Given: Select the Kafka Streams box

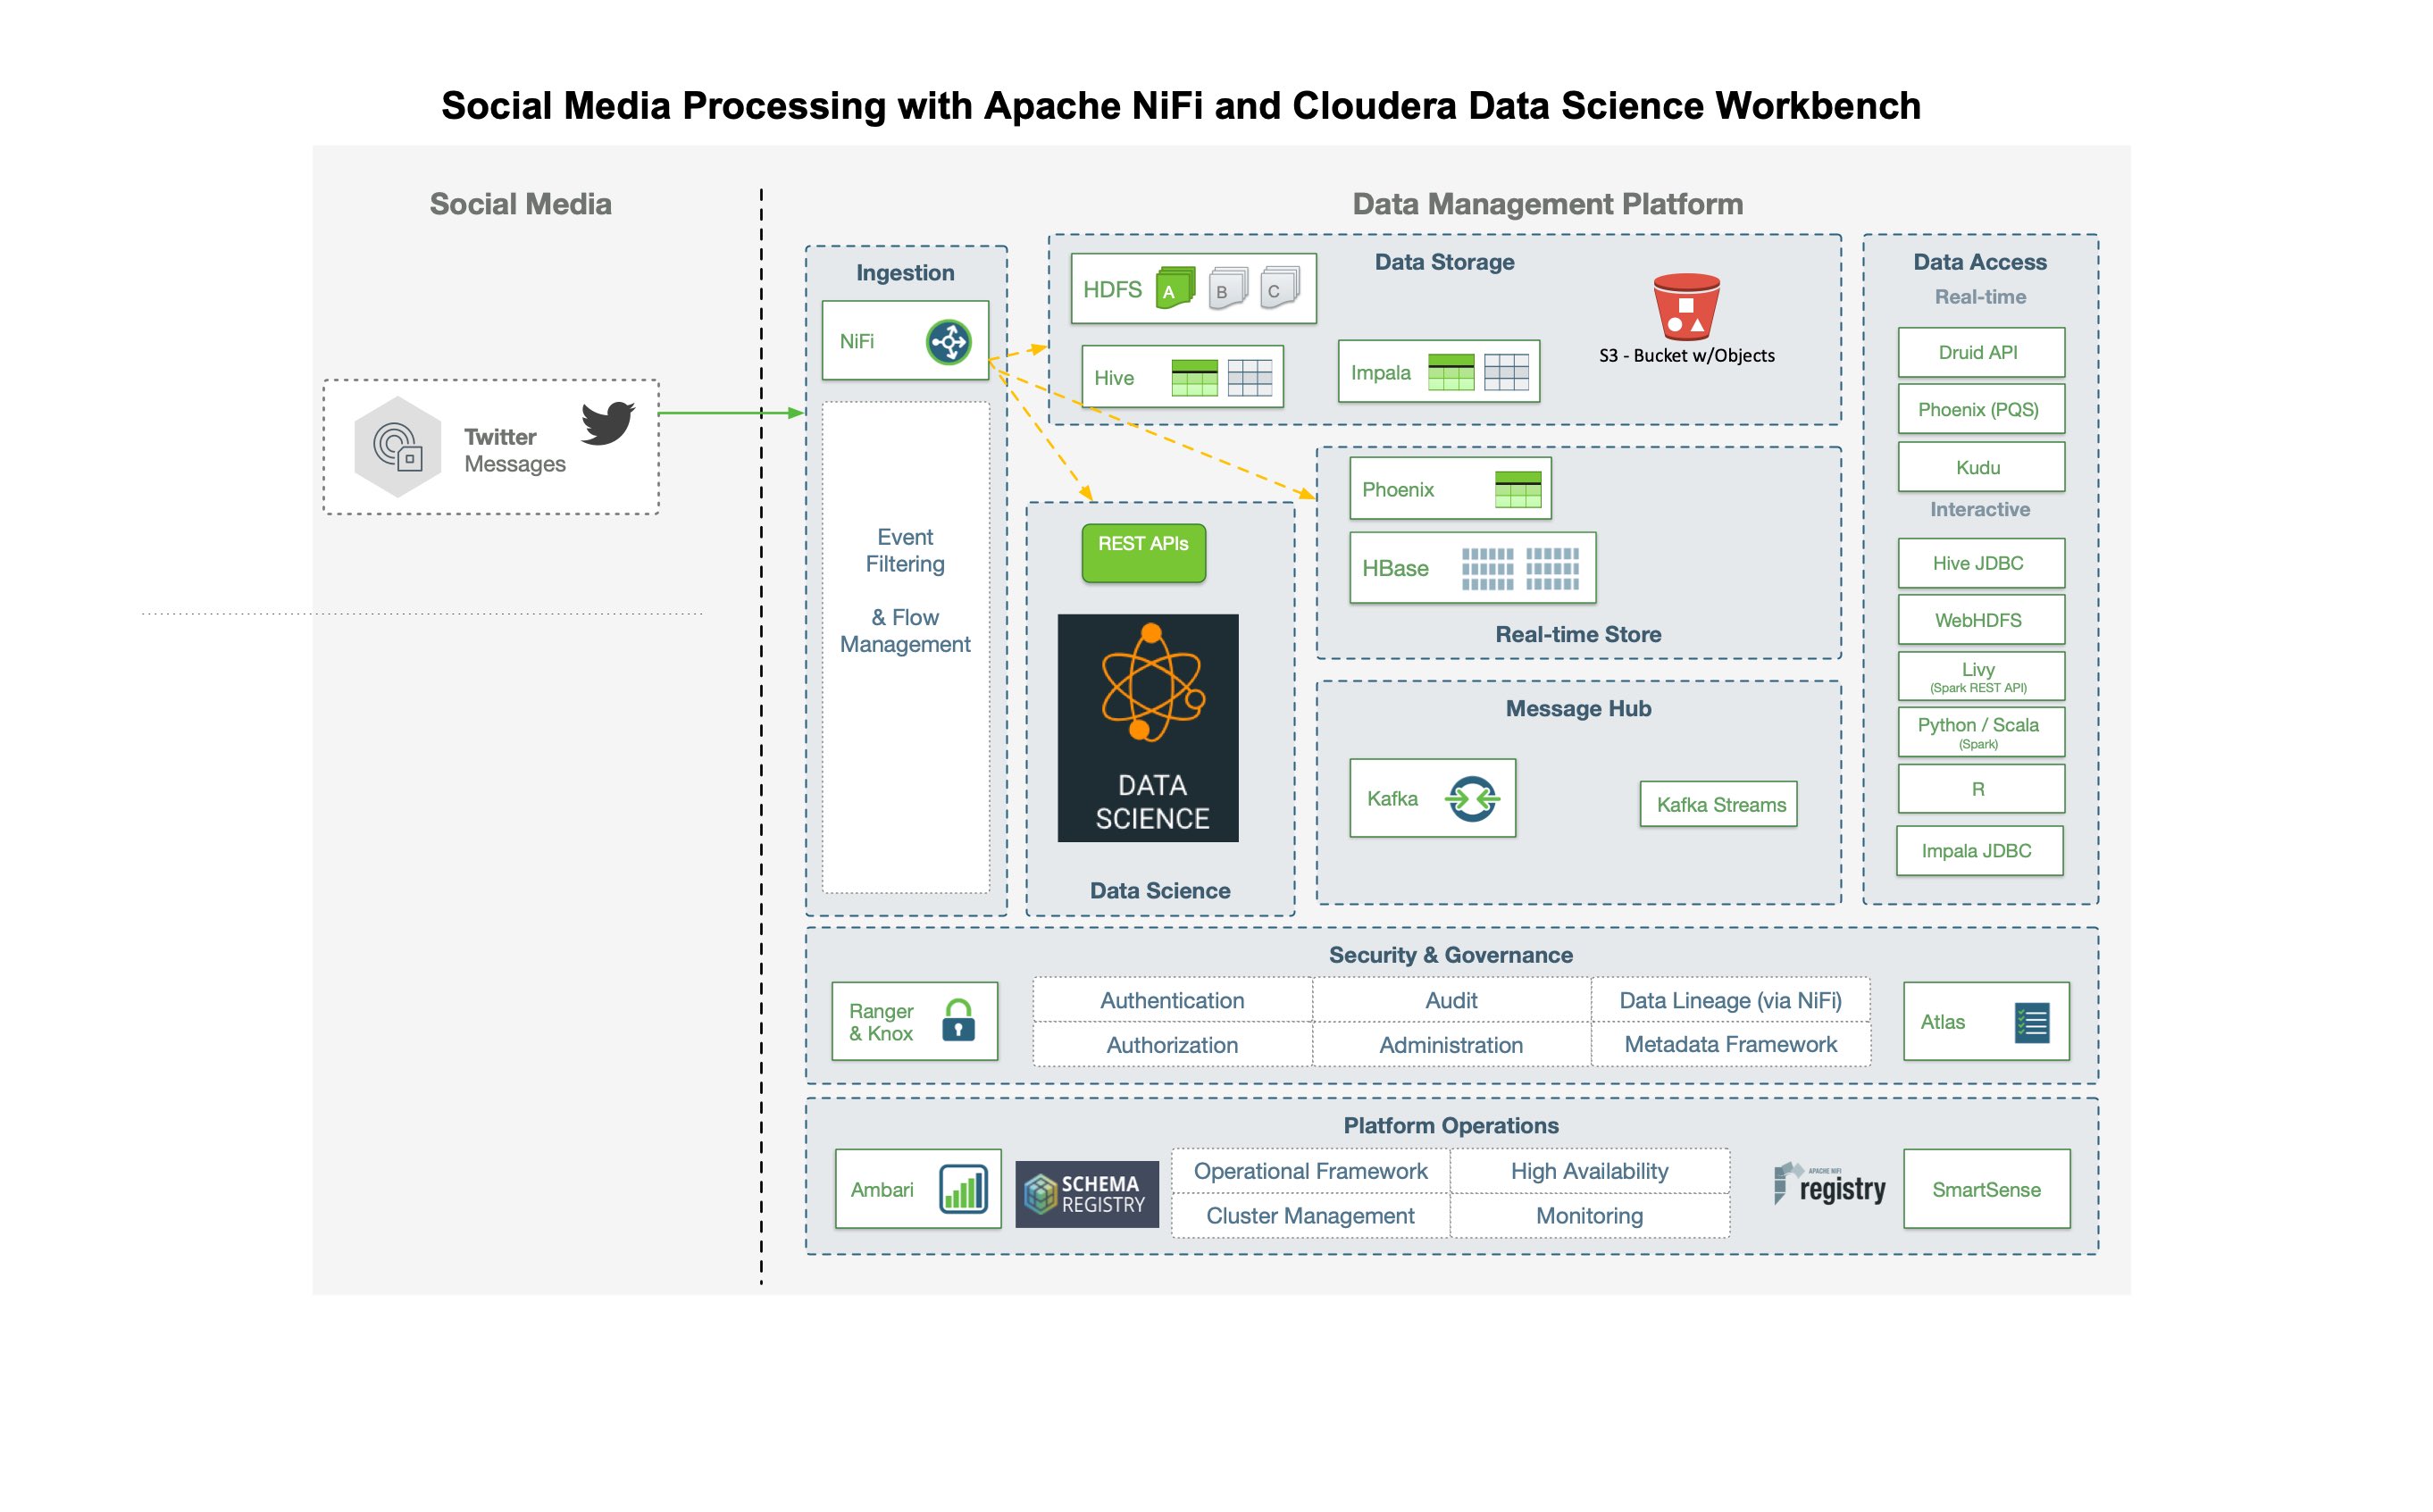Looking at the screenshot, I should point(1718,805).
